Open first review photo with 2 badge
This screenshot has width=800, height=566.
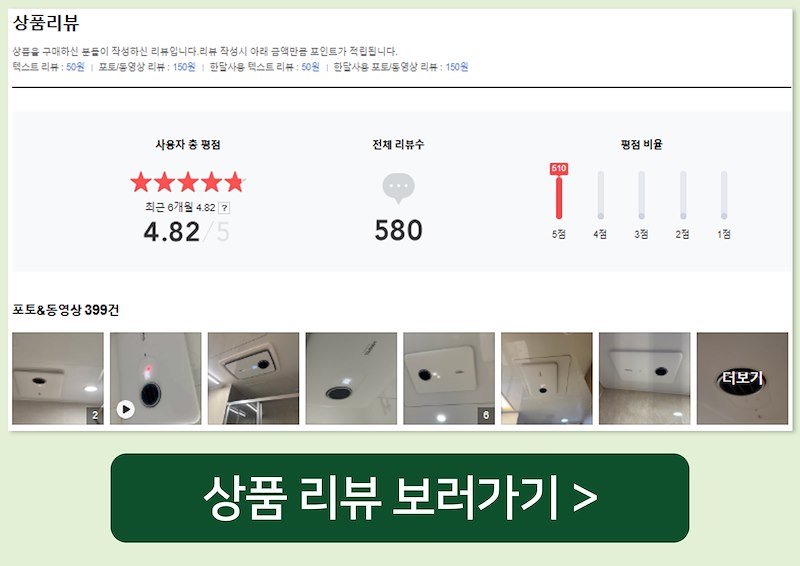coord(58,378)
